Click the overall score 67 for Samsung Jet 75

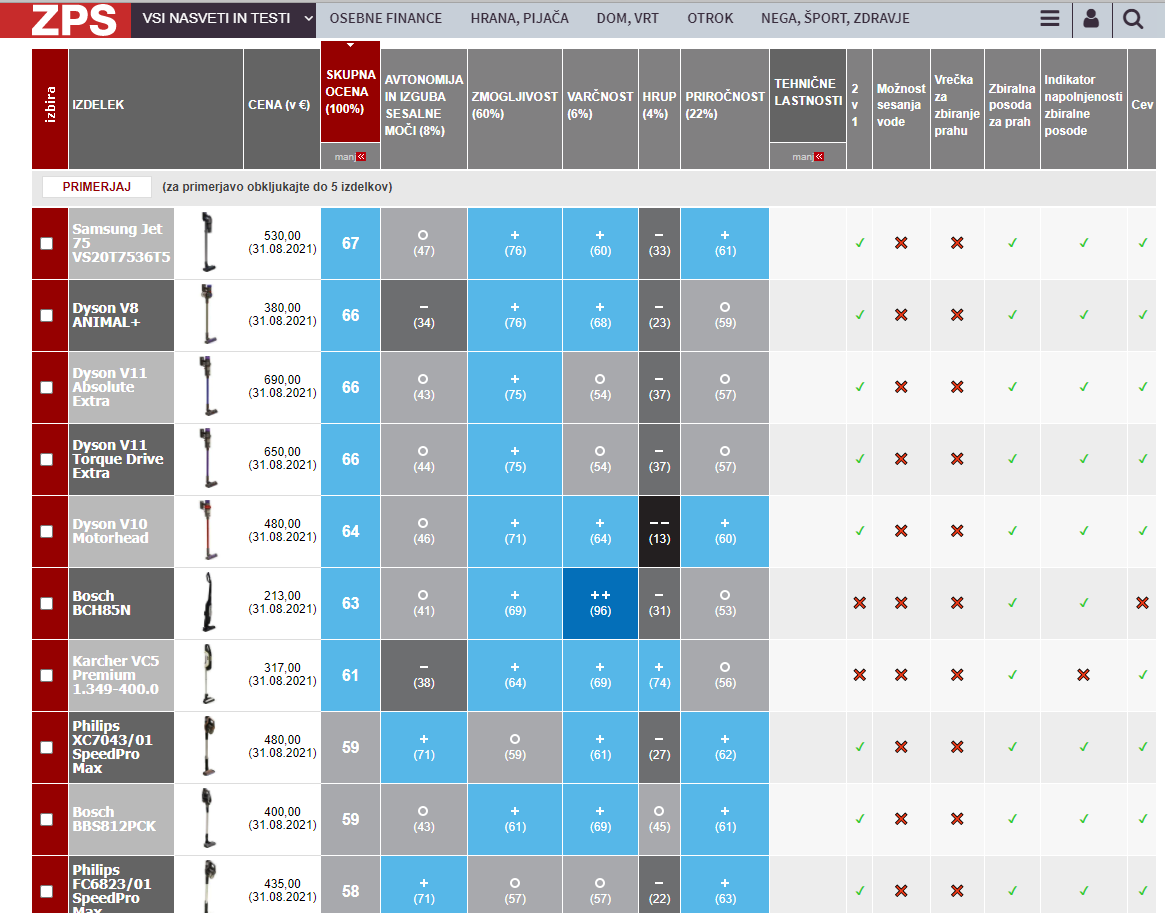click(x=350, y=244)
